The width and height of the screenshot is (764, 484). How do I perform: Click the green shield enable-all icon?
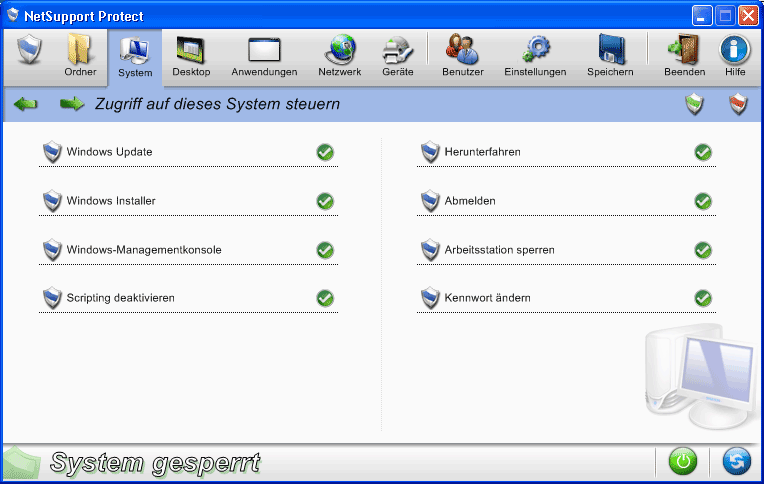(694, 104)
